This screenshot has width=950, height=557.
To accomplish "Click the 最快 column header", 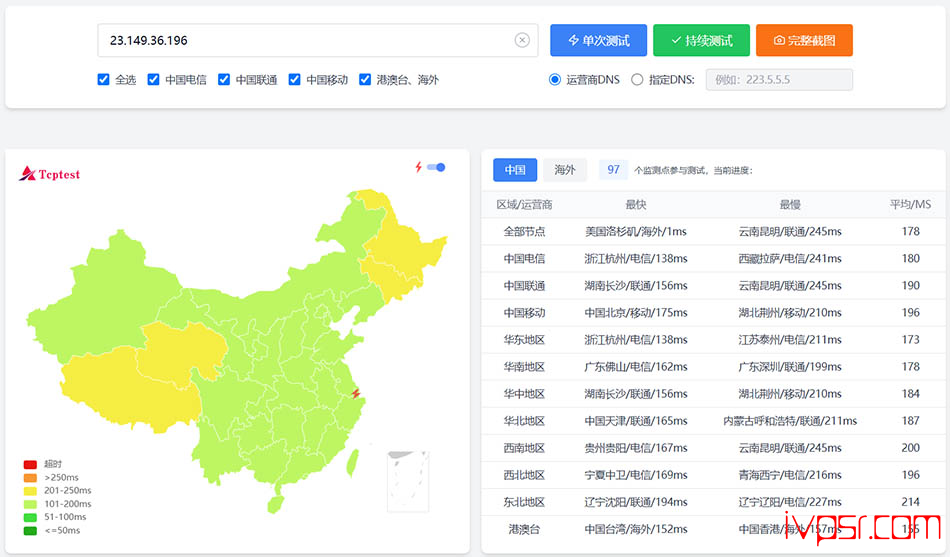I will point(636,205).
